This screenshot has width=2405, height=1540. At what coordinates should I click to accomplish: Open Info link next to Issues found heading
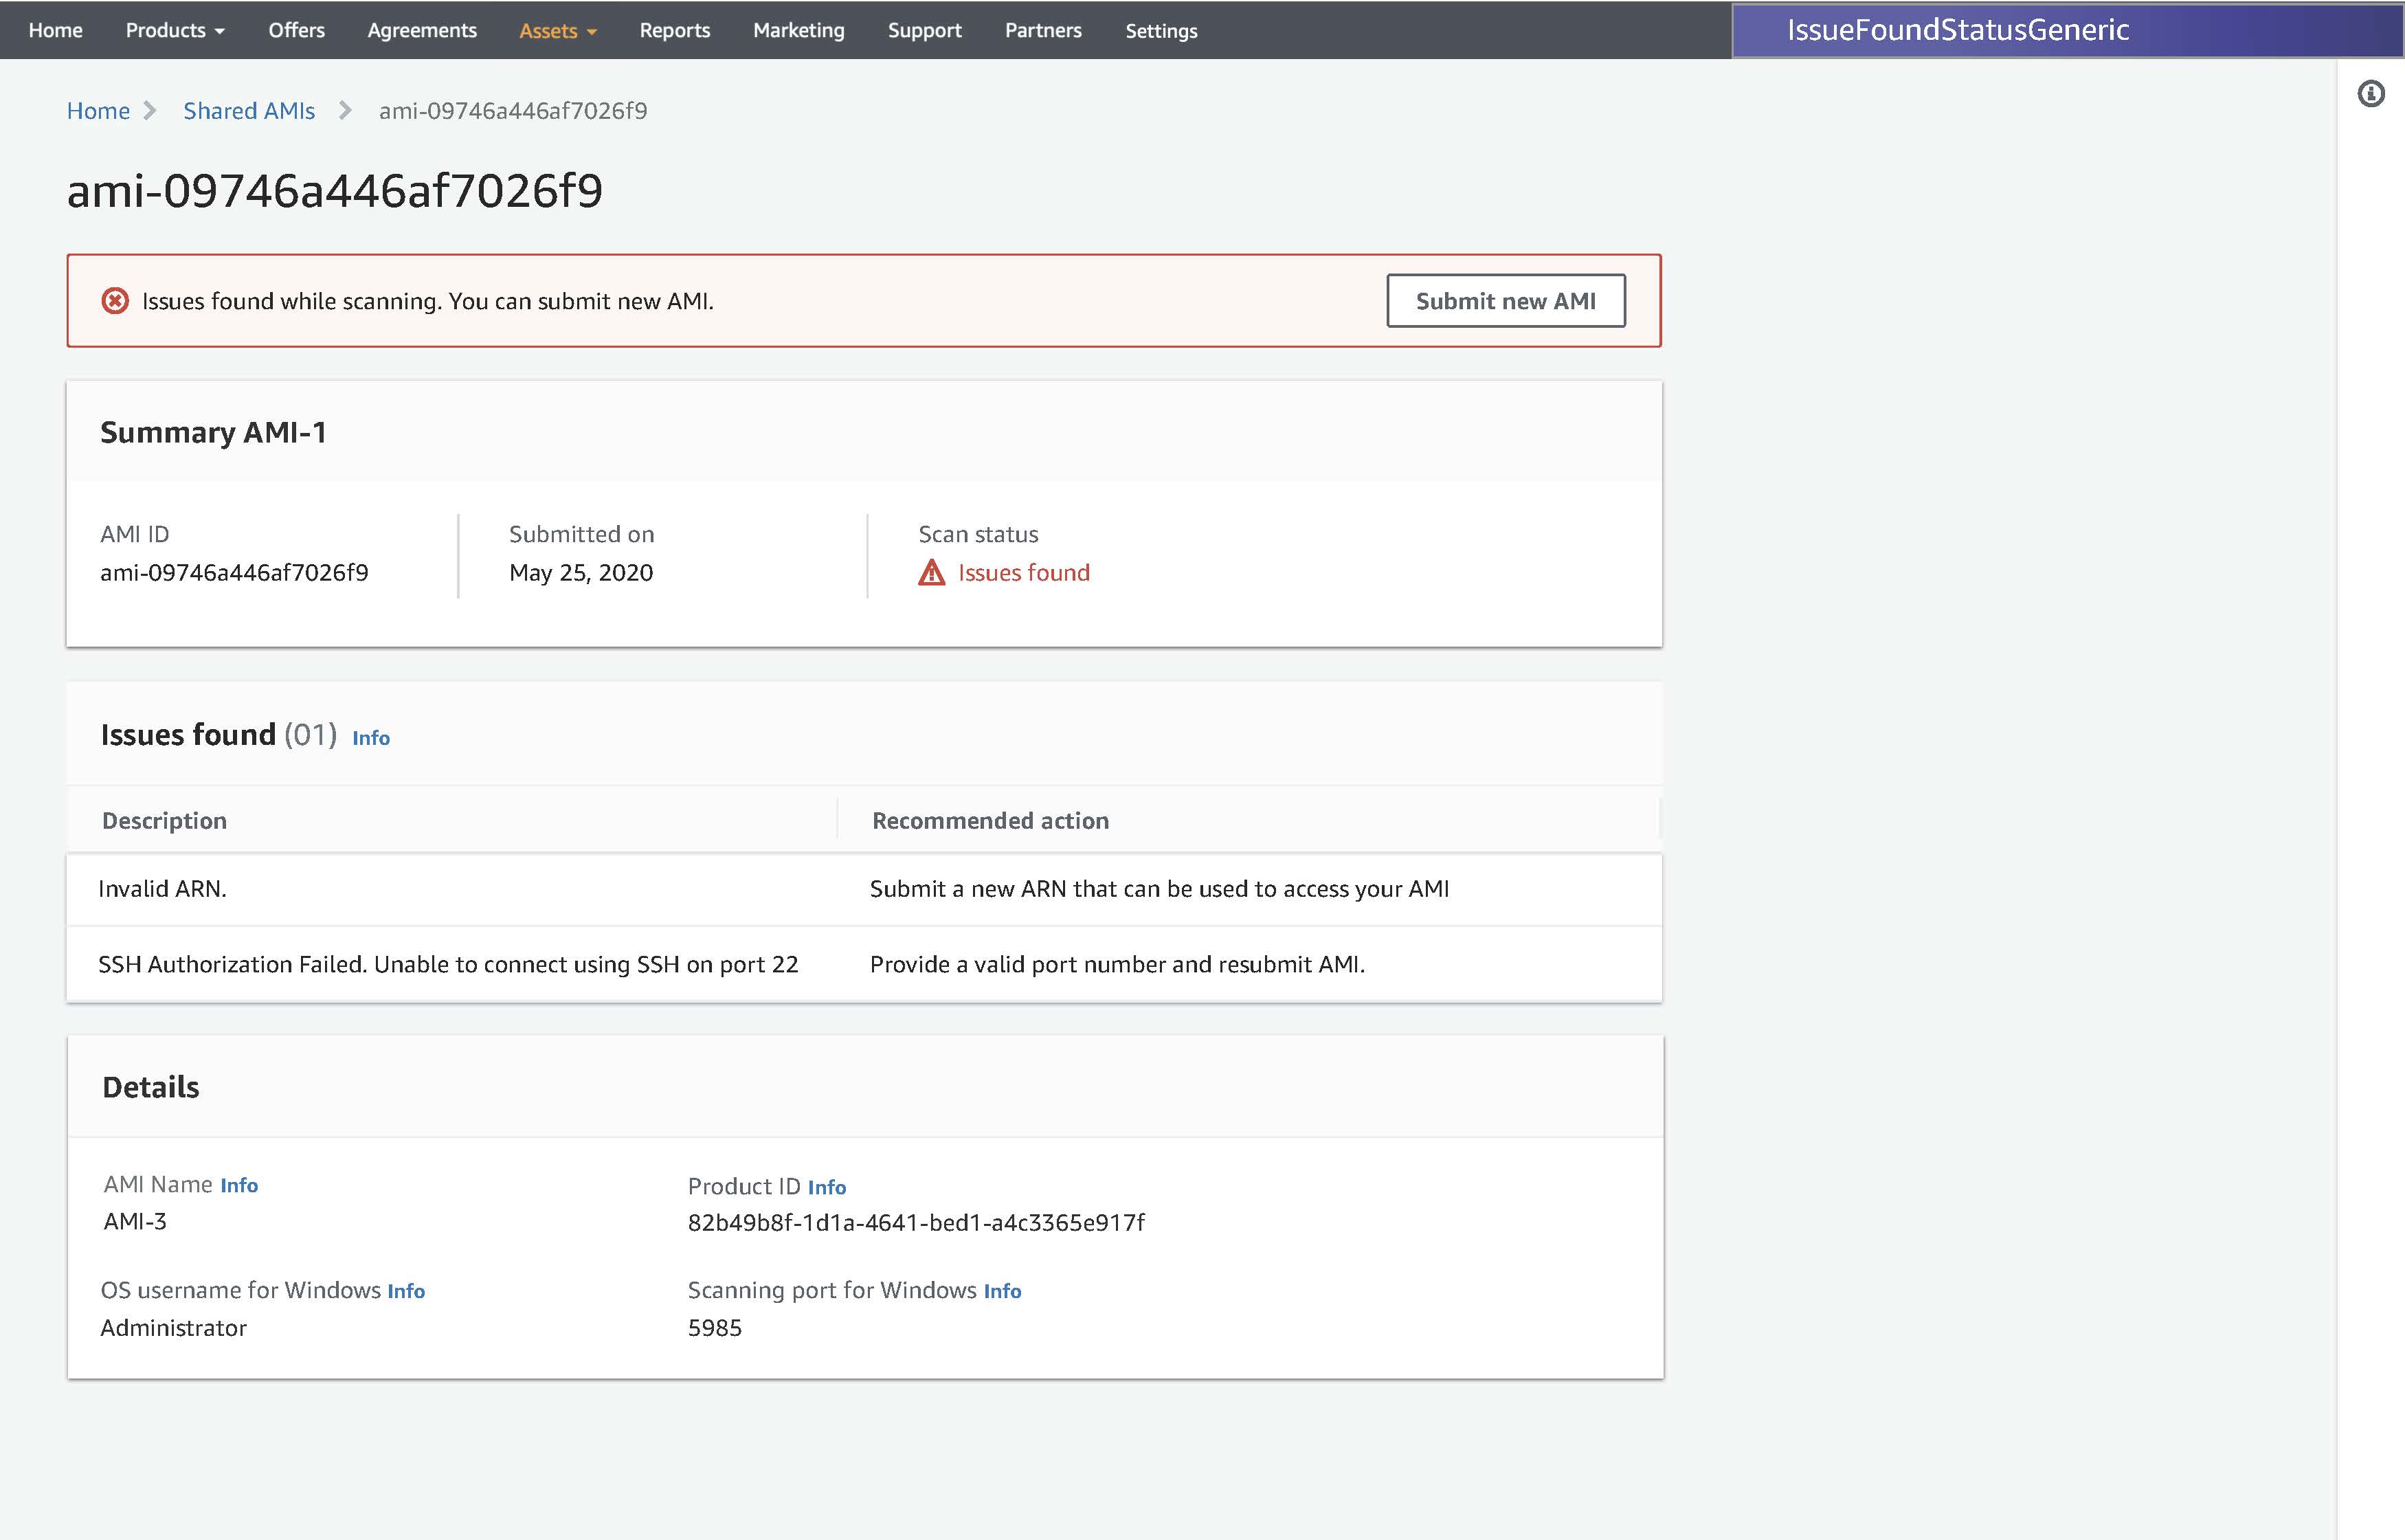(x=370, y=738)
